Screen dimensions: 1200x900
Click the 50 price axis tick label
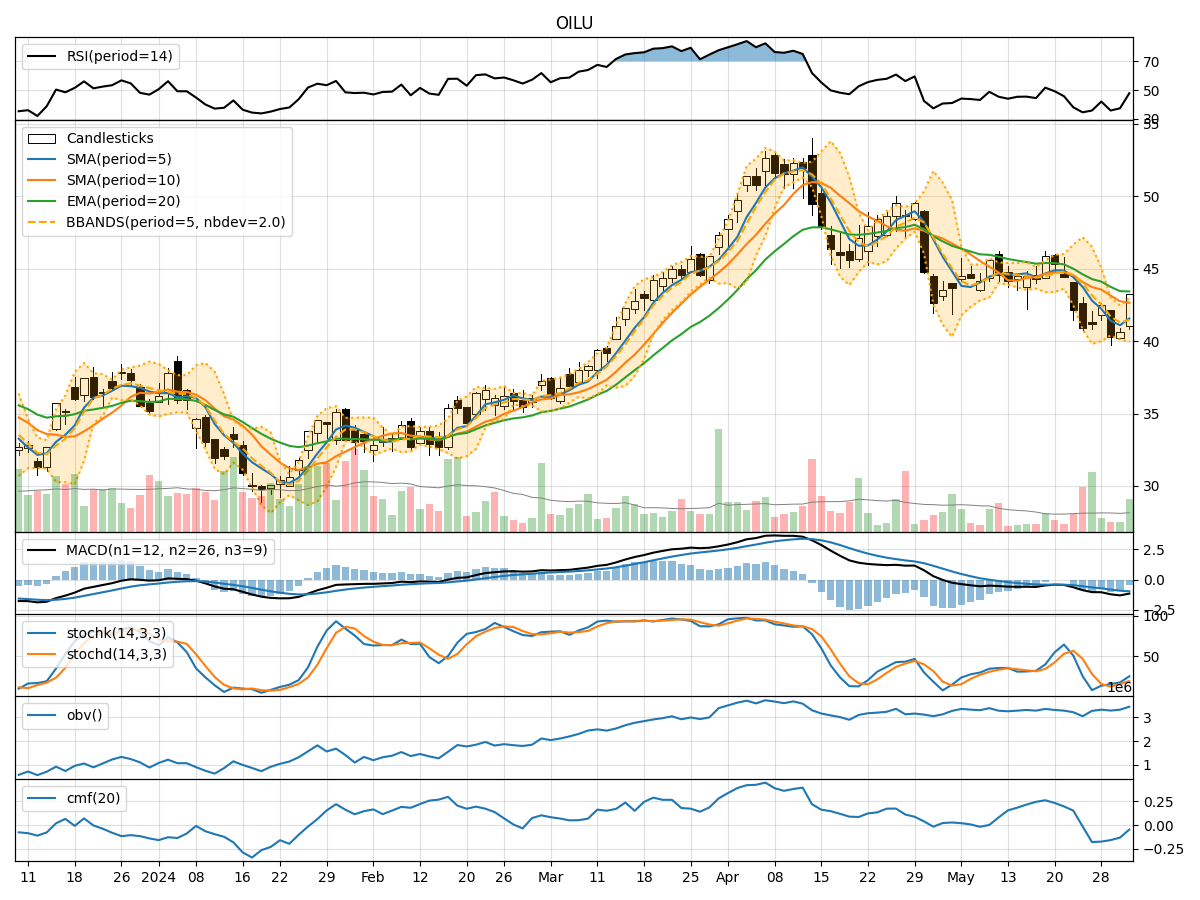(x=1152, y=197)
